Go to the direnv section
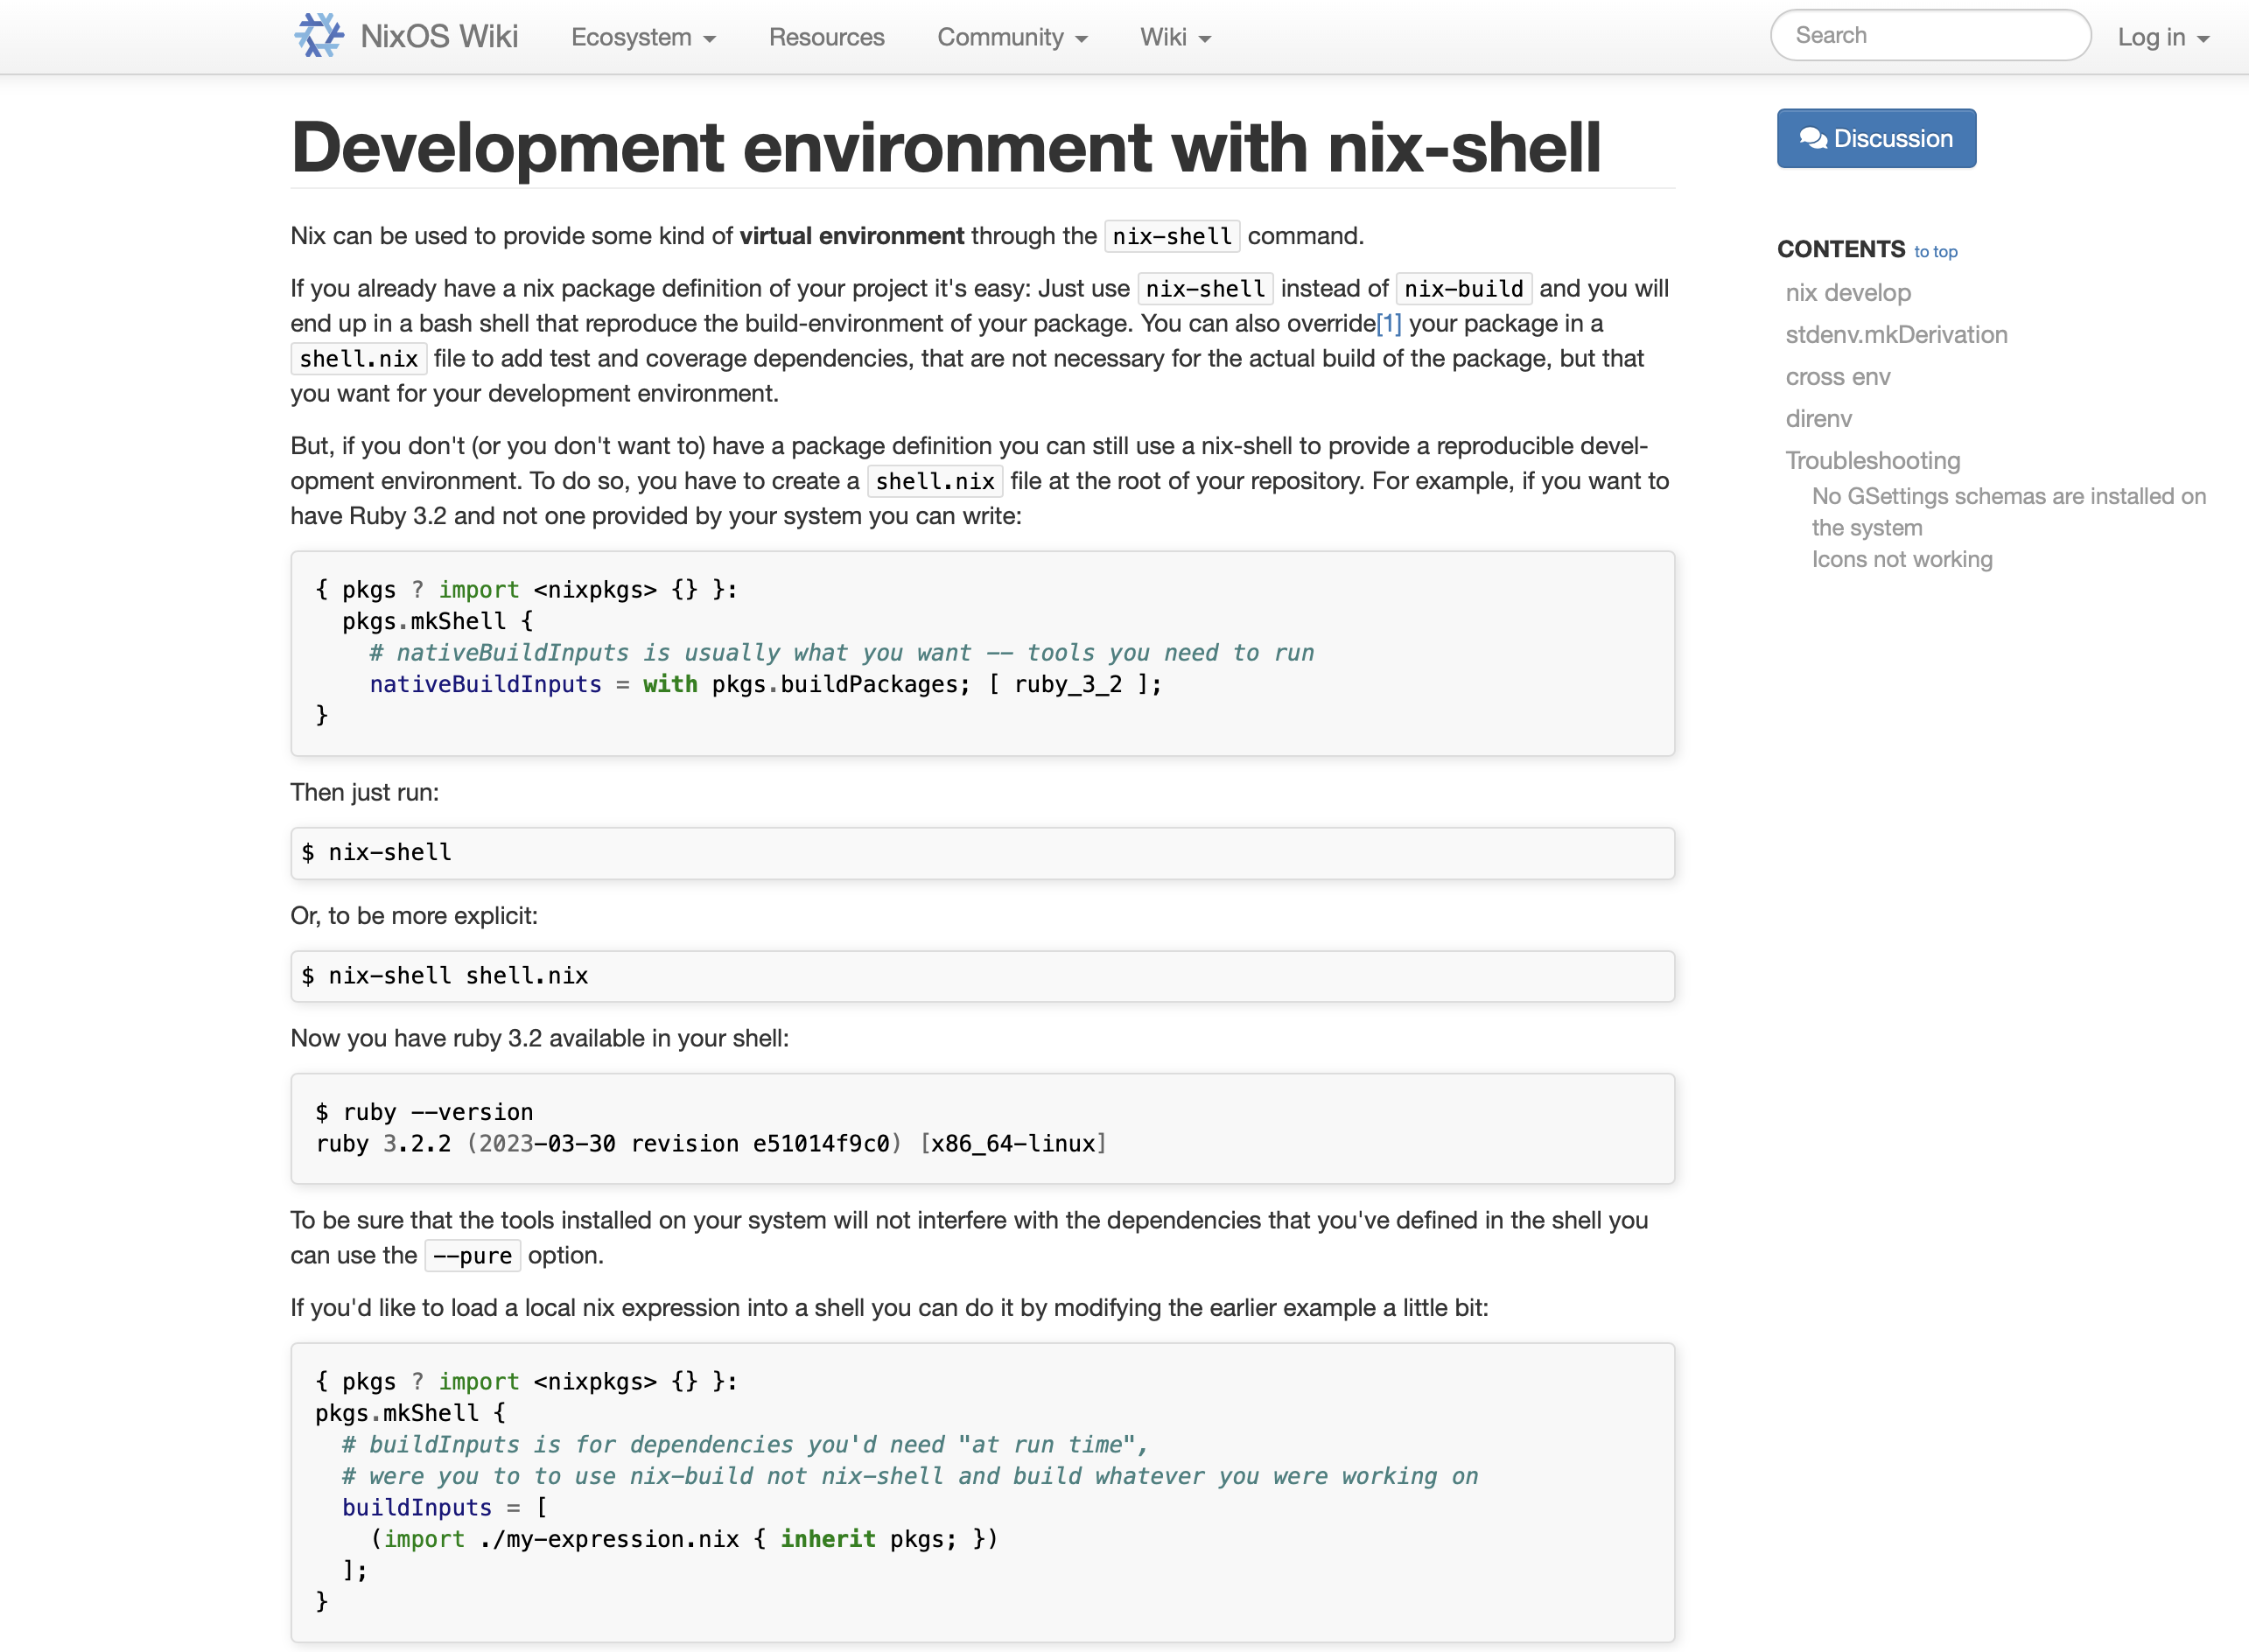The width and height of the screenshot is (2249, 1652). coord(1819,419)
